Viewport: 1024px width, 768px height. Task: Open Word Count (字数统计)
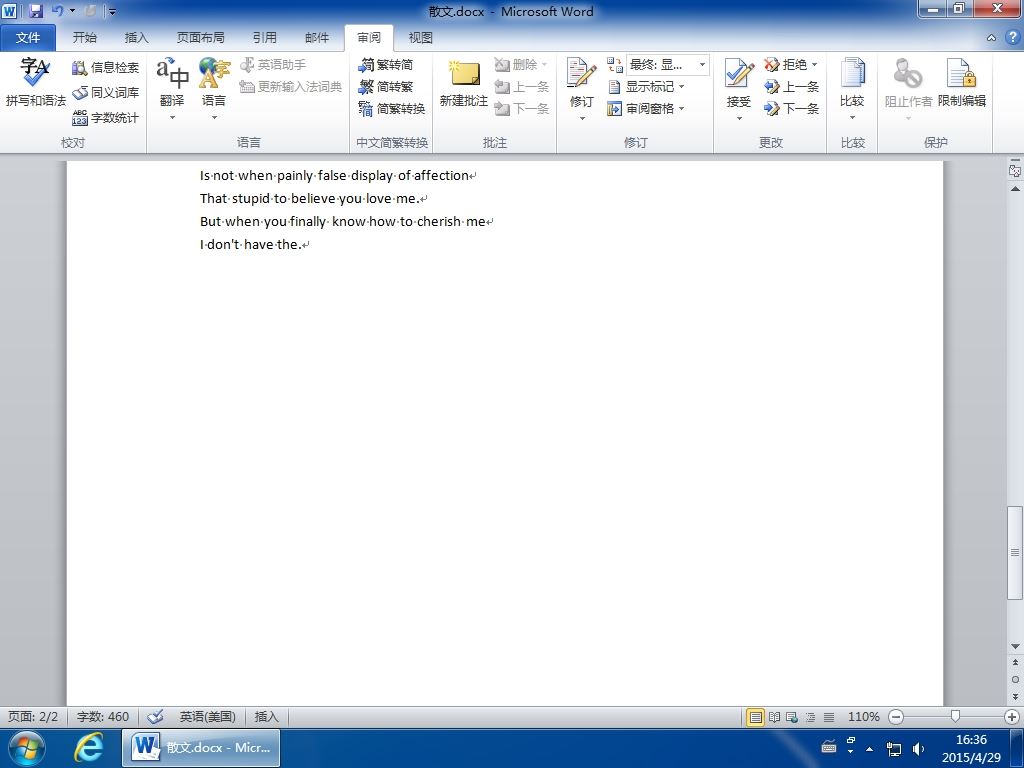pos(105,118)
